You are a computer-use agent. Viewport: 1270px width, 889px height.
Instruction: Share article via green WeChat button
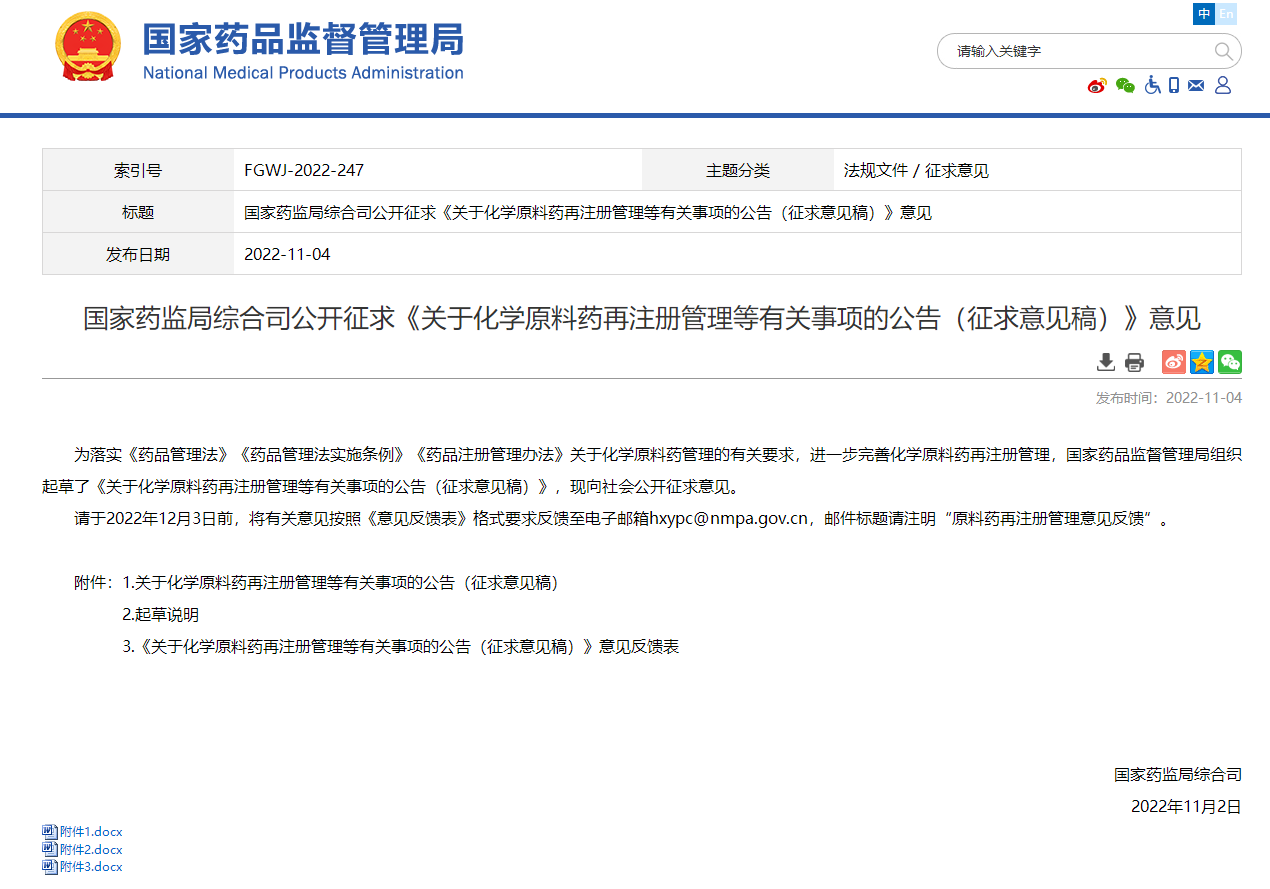(1229, 362)
